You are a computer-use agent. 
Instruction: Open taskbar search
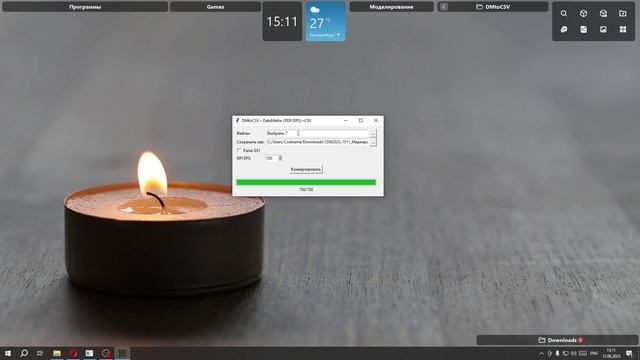pyautogui.click(x=24, y=353)
